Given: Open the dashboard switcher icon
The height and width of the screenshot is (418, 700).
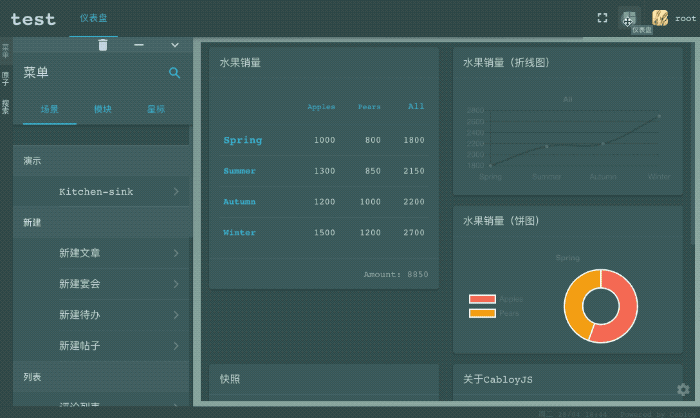Looking at the screenshot, I should 629,18.
